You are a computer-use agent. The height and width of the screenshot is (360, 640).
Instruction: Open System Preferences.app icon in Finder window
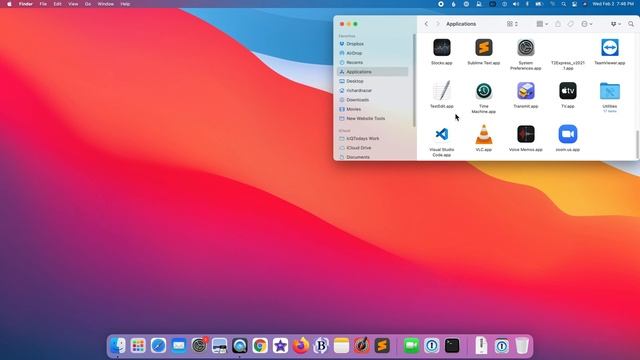coord(526,48)
